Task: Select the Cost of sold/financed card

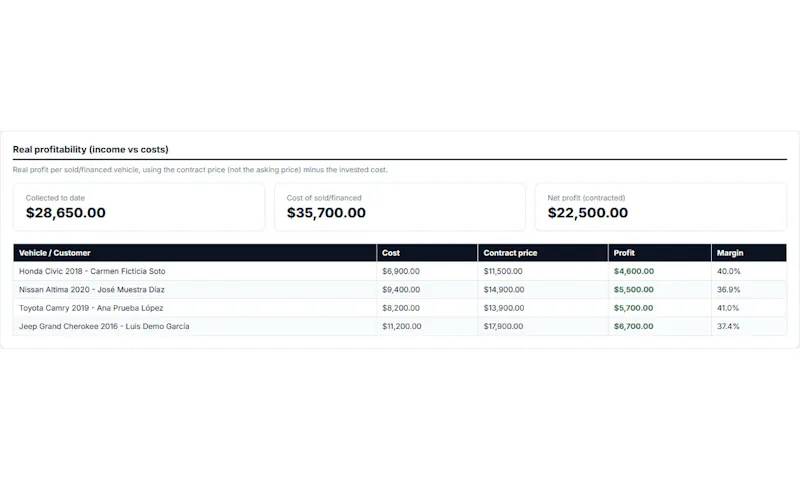Action: point(400,207)
